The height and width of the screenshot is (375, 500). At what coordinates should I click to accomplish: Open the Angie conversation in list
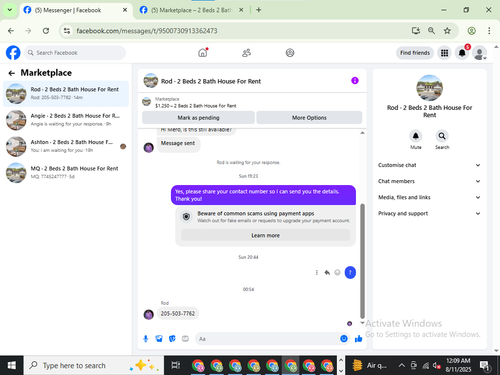[x=66, y=120]
